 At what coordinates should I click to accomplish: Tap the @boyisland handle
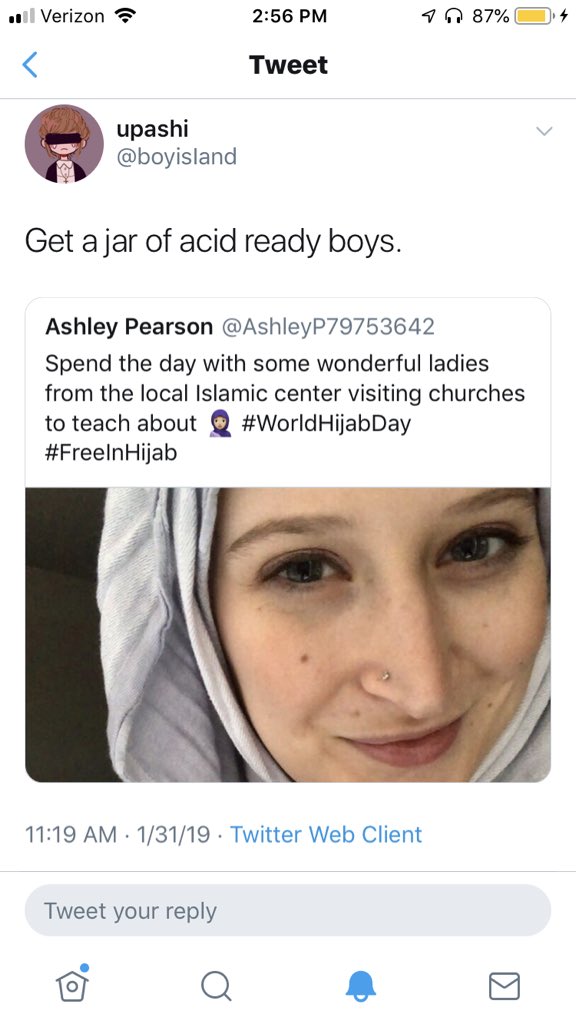point(176,157)
